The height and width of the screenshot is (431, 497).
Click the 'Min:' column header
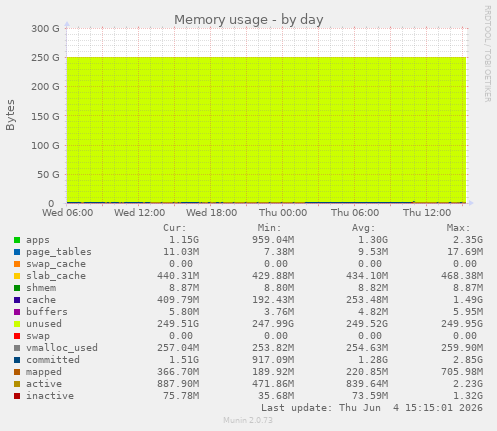tap(269, 228)
